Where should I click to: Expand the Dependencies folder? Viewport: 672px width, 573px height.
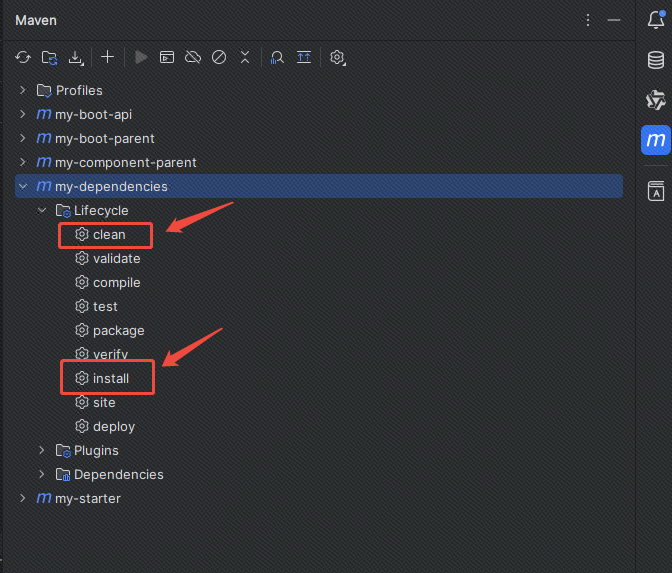click(42, 474)
